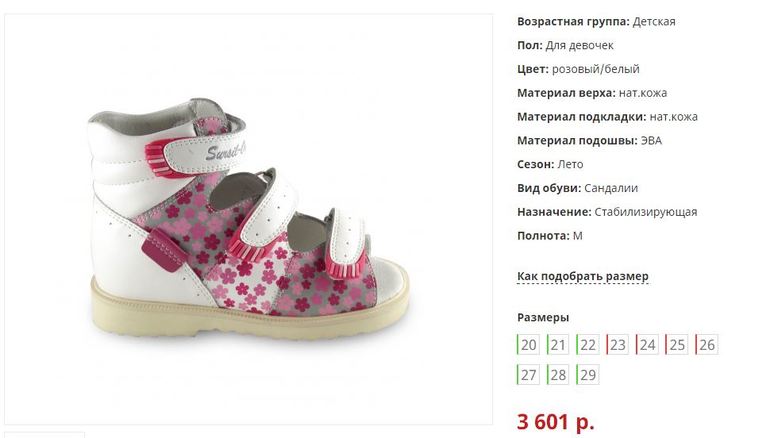The image size is (770, 438).
Task: Click the pink floral sandal product image
Action: (x=249, y=219)
